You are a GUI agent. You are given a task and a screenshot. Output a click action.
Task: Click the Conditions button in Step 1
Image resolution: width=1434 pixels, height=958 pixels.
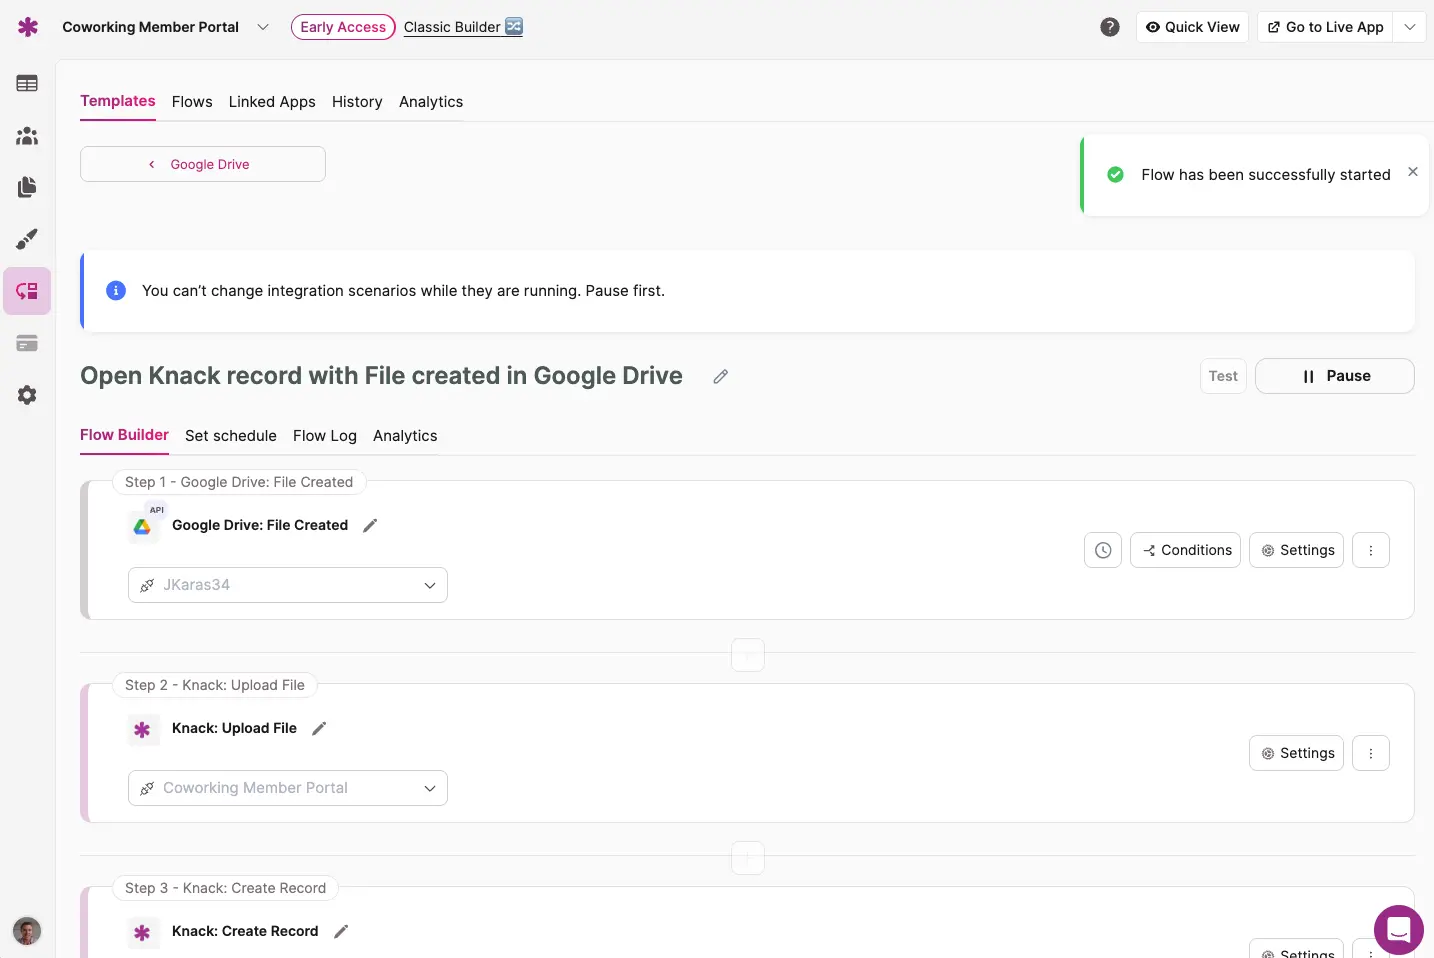(x=1185, y=550)
